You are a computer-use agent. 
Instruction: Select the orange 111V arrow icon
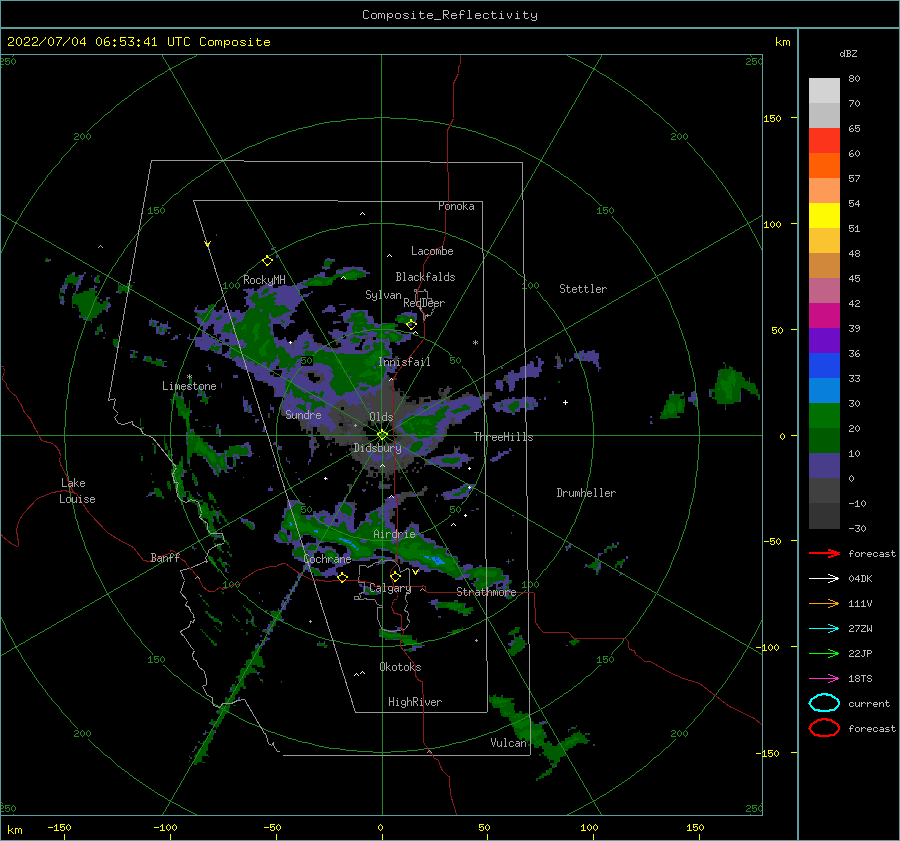point(824,603)
